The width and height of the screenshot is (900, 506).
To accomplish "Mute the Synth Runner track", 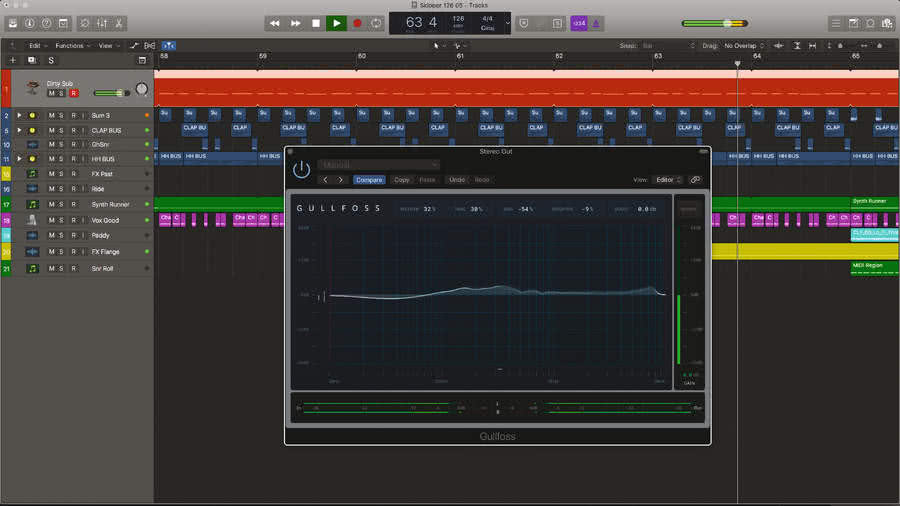I will [52, 204].
